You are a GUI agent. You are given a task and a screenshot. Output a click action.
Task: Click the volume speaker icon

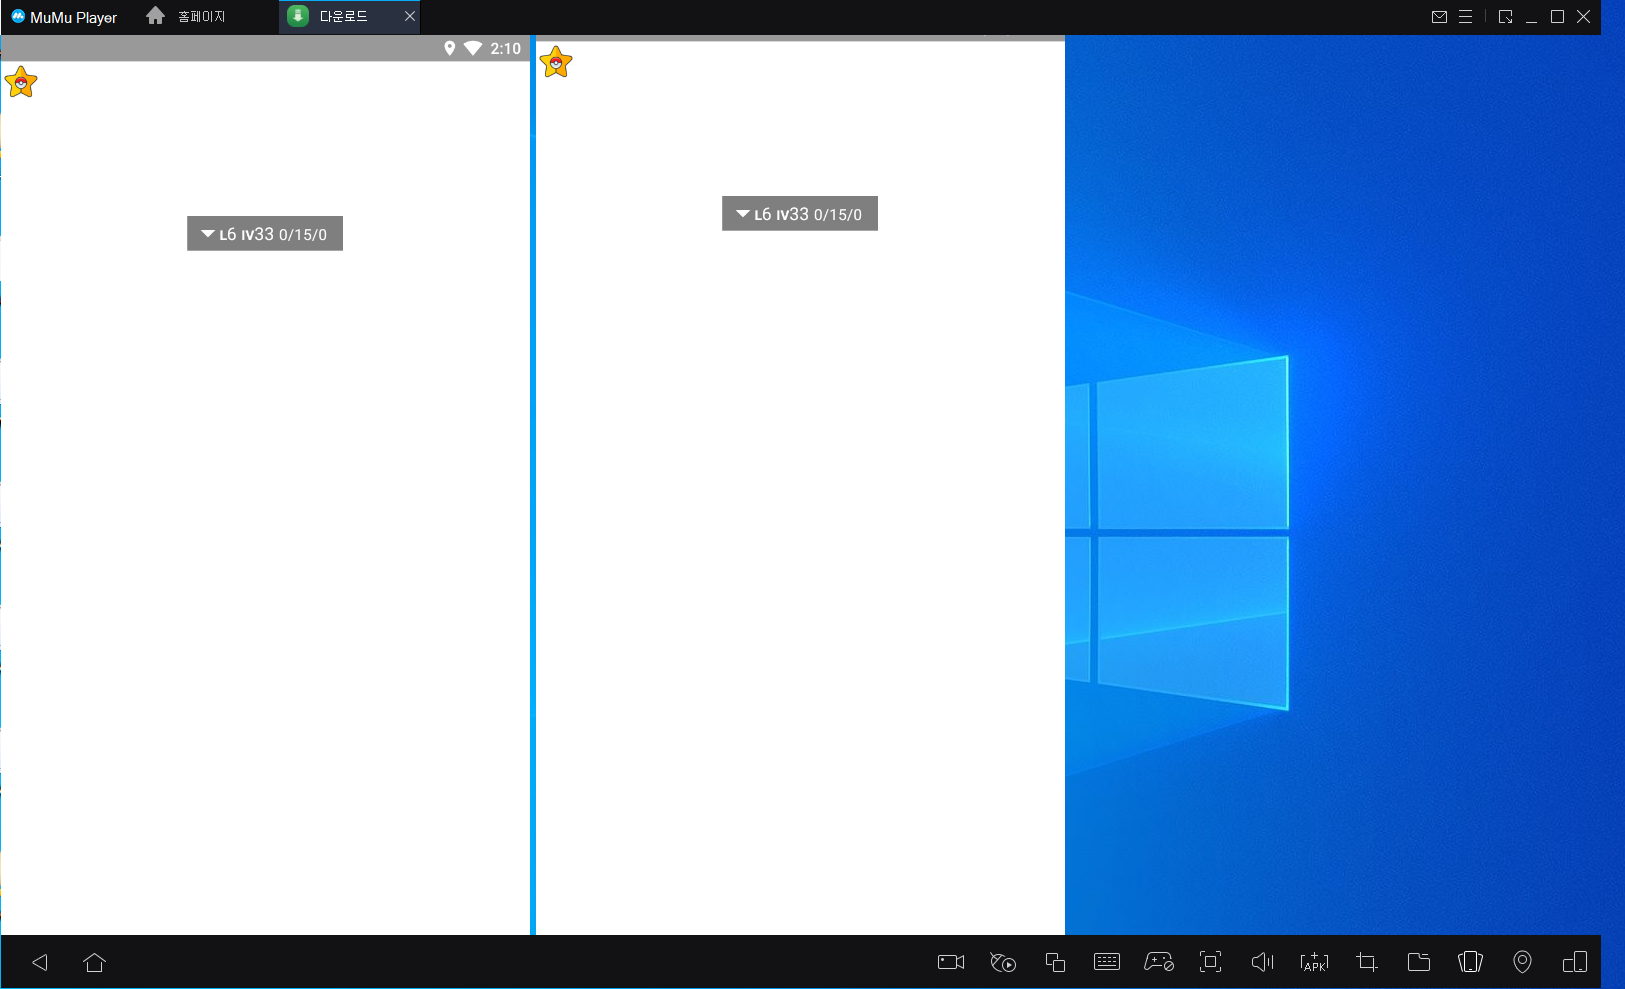[x=1262, y=962]
